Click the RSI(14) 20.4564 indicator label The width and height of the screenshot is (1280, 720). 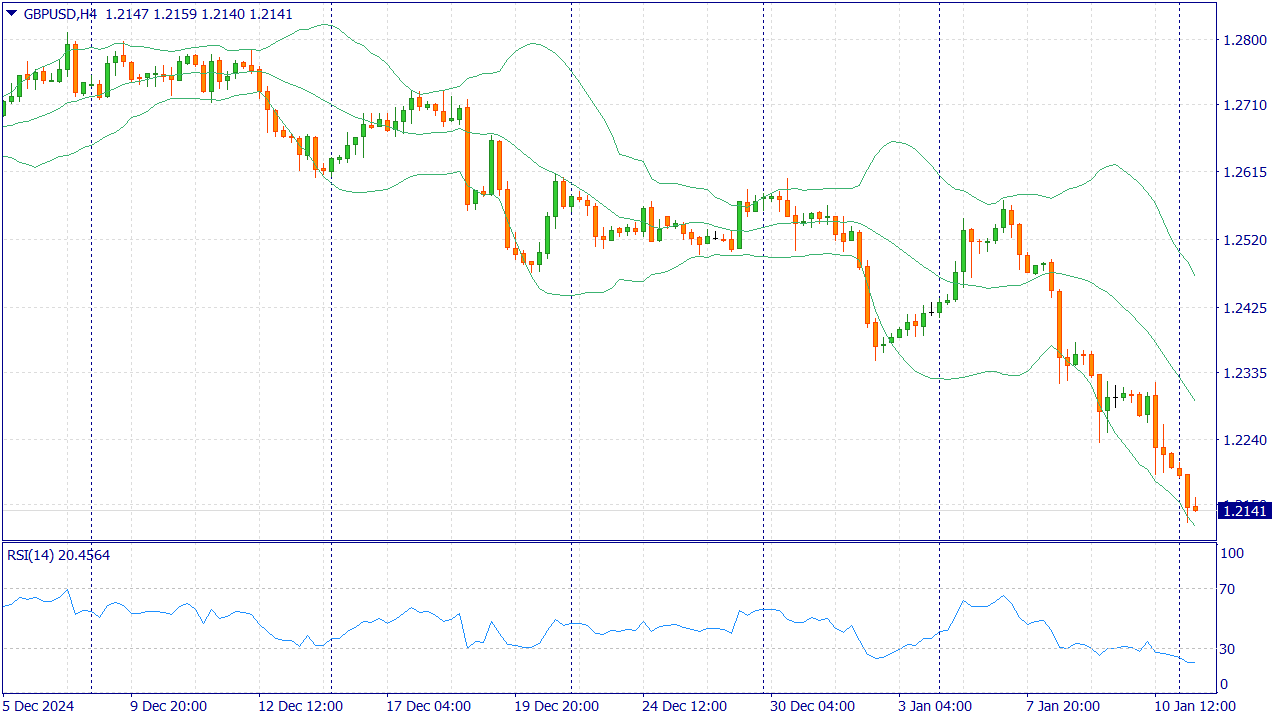click(58, 555)
